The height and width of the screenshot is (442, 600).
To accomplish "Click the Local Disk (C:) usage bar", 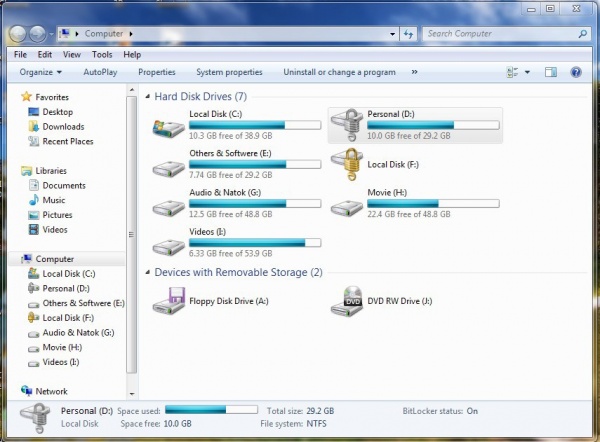I will (255, 125).
